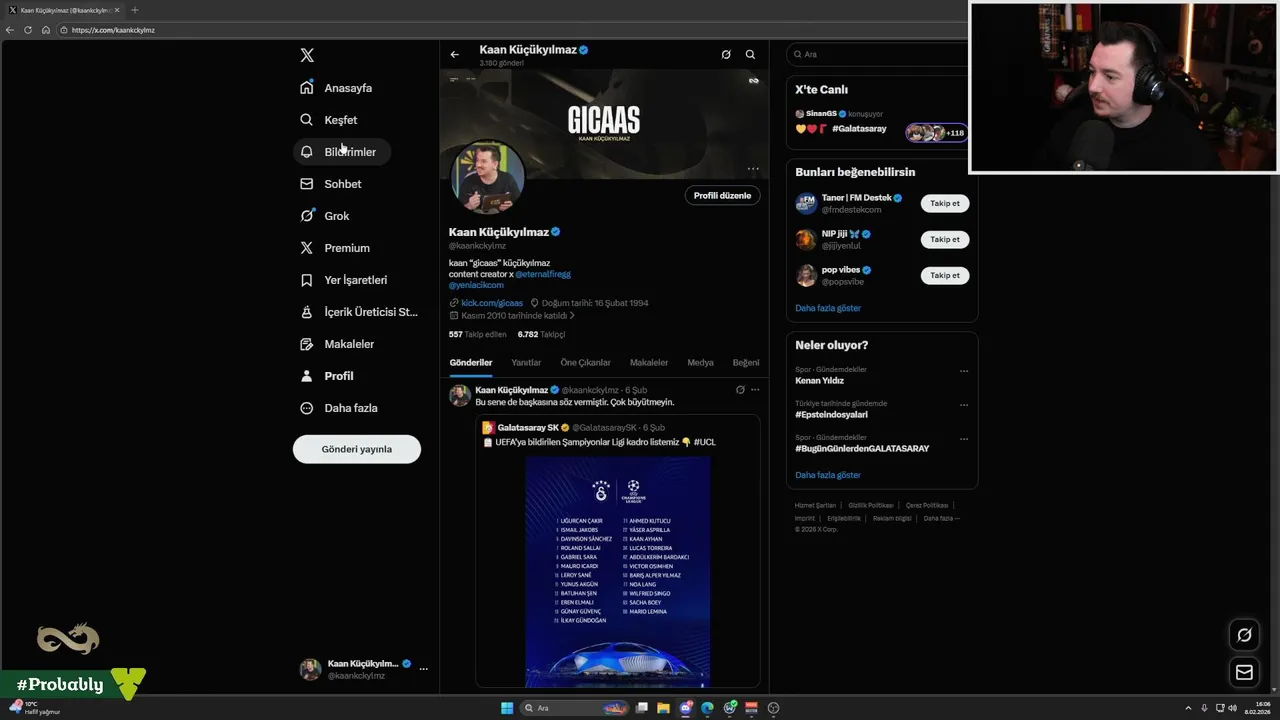Open 557 Takip edilen list
This screenshot has width=1280, height=720.
point(476,334)
